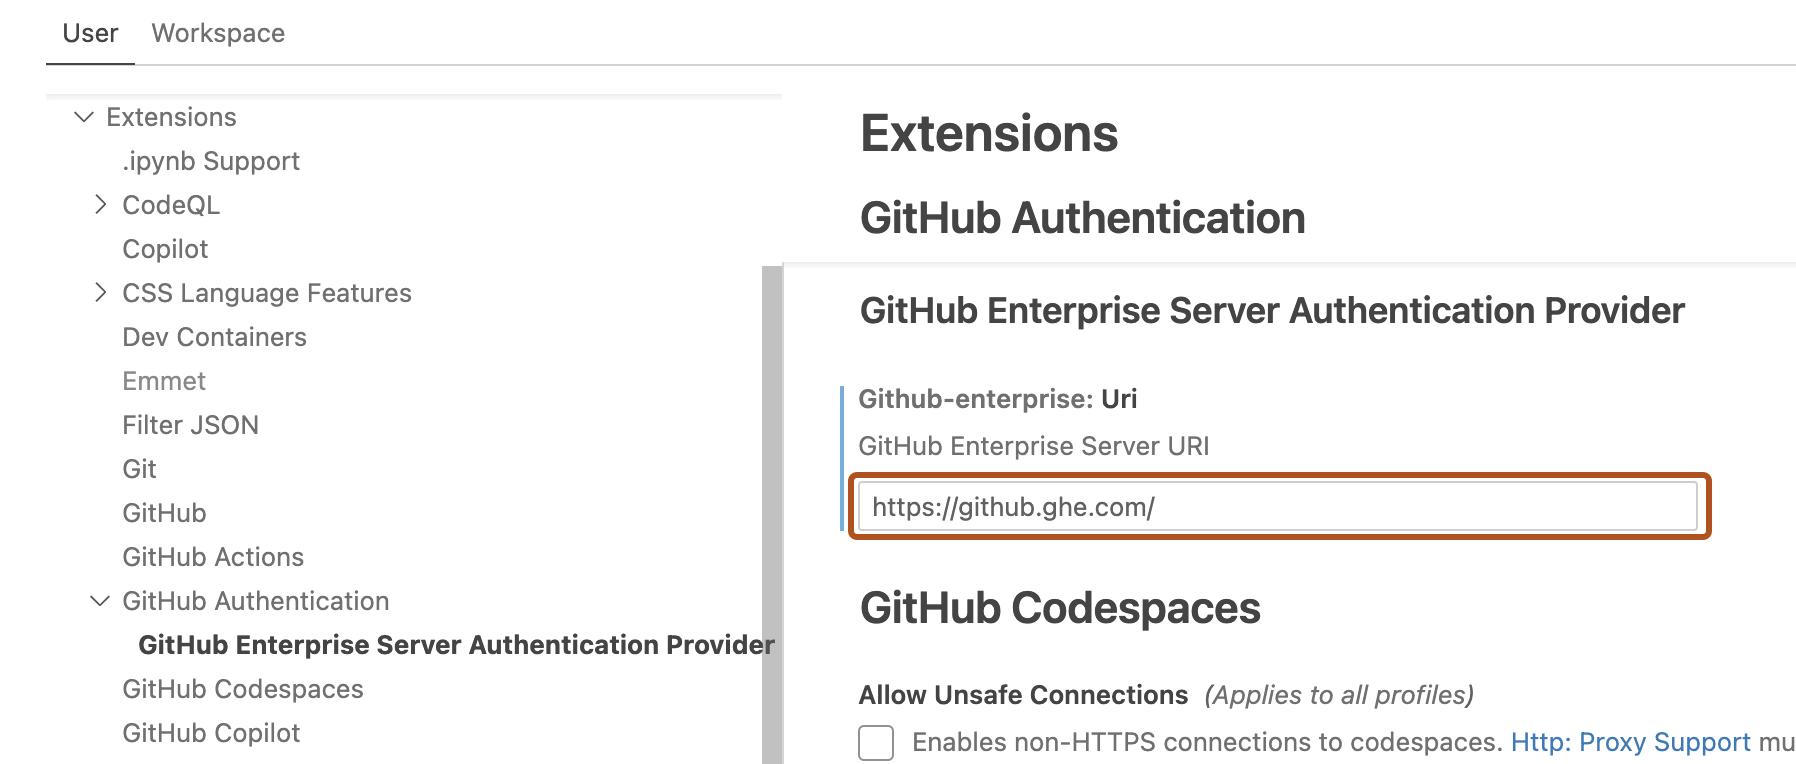This screenshot has height=764, width=1796.
Task: Click the GitHub Codespaces section heading
Action: point(1060,608)
